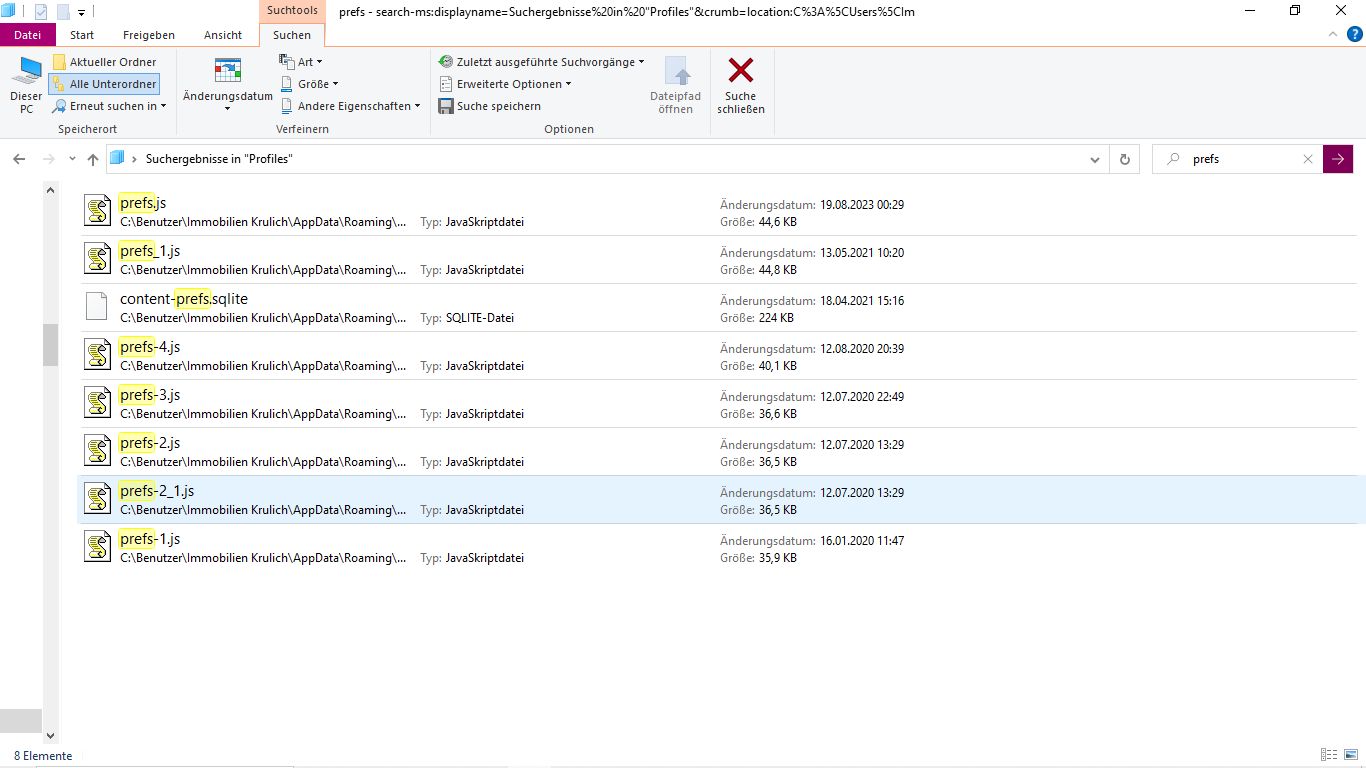
Task: Select the content-prefs.sqlite file
Action: click(x=184, y=299)
